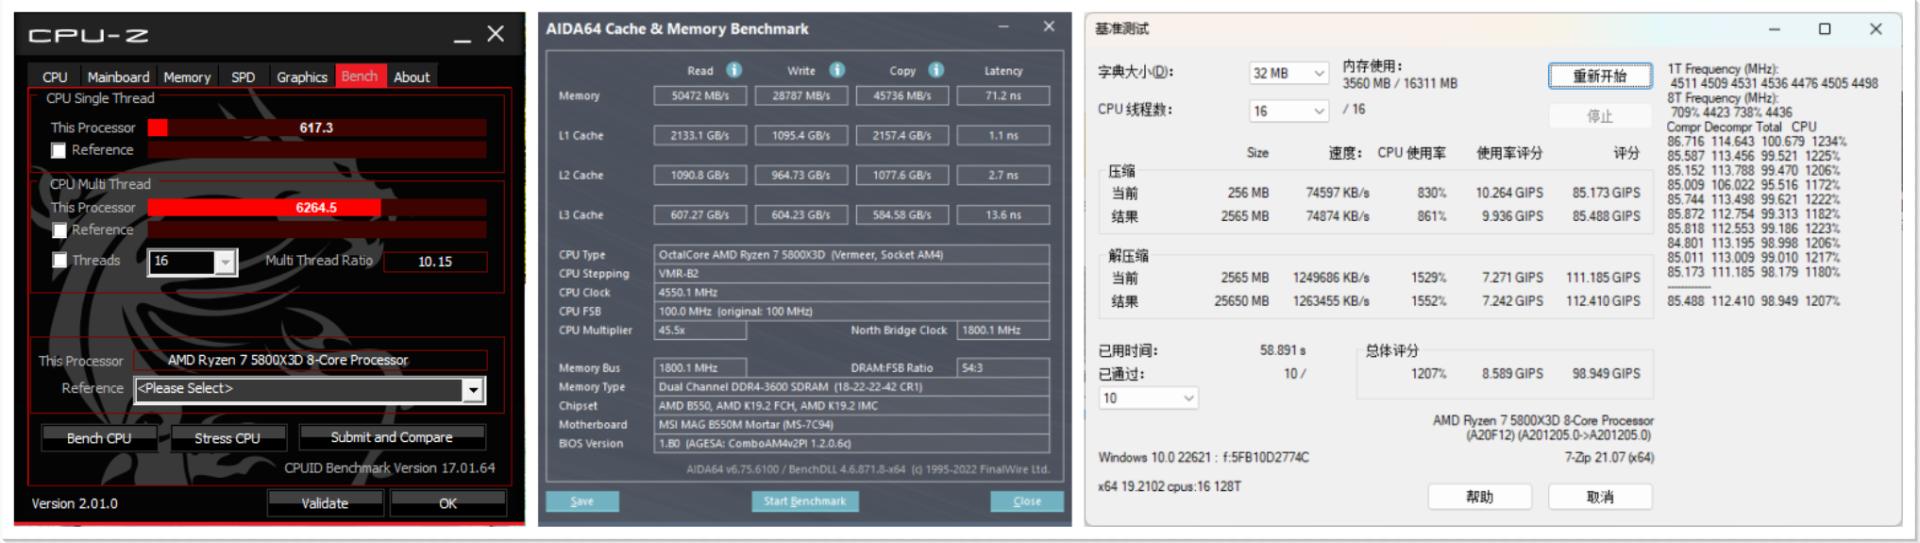
Task: Click This Processor name field
Action: pos(311,360)
